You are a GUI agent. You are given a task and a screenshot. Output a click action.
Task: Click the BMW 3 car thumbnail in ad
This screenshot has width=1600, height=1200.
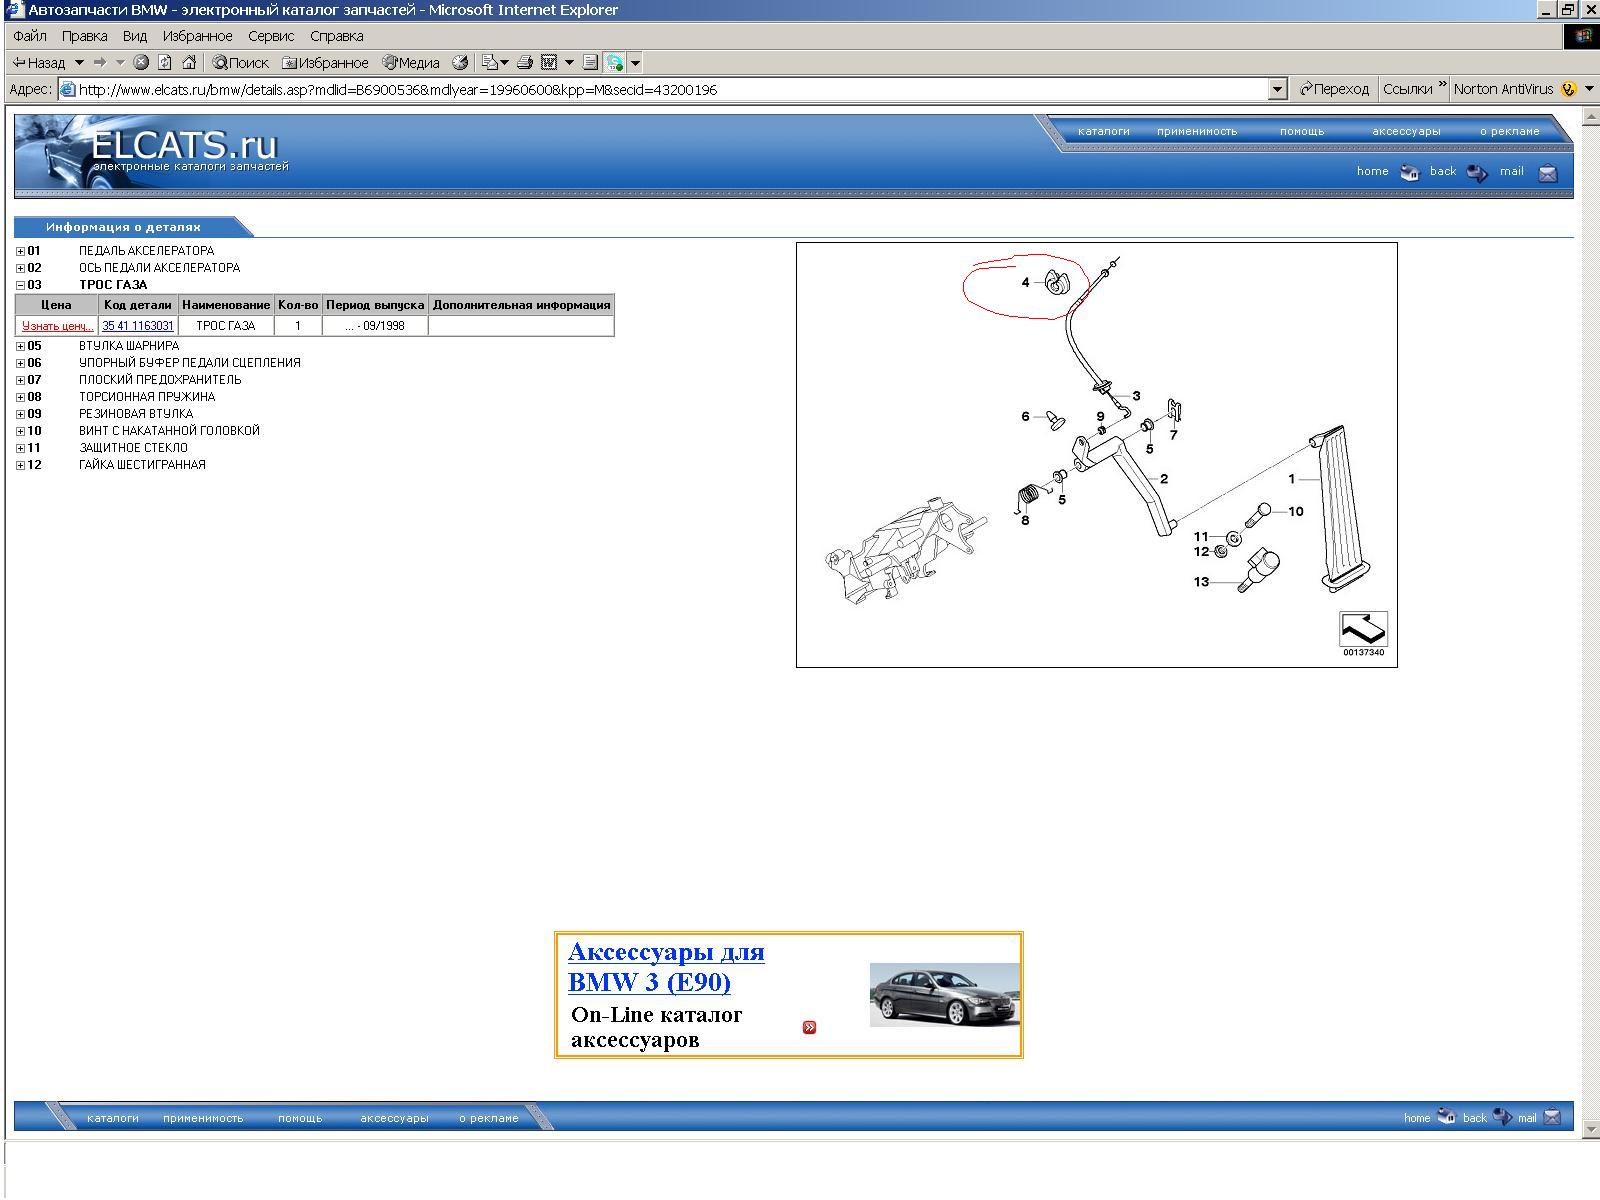point(945,995)
